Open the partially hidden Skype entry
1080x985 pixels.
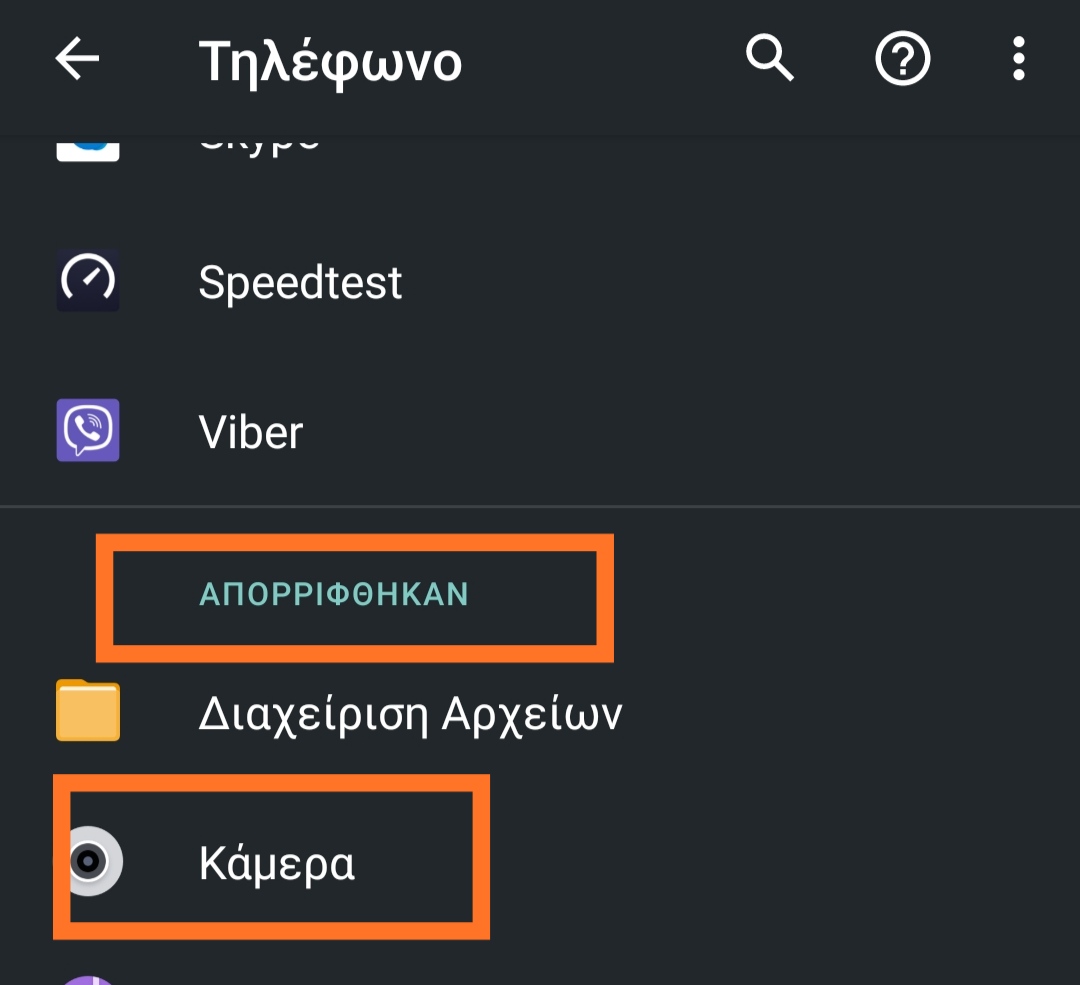point(260,146)
